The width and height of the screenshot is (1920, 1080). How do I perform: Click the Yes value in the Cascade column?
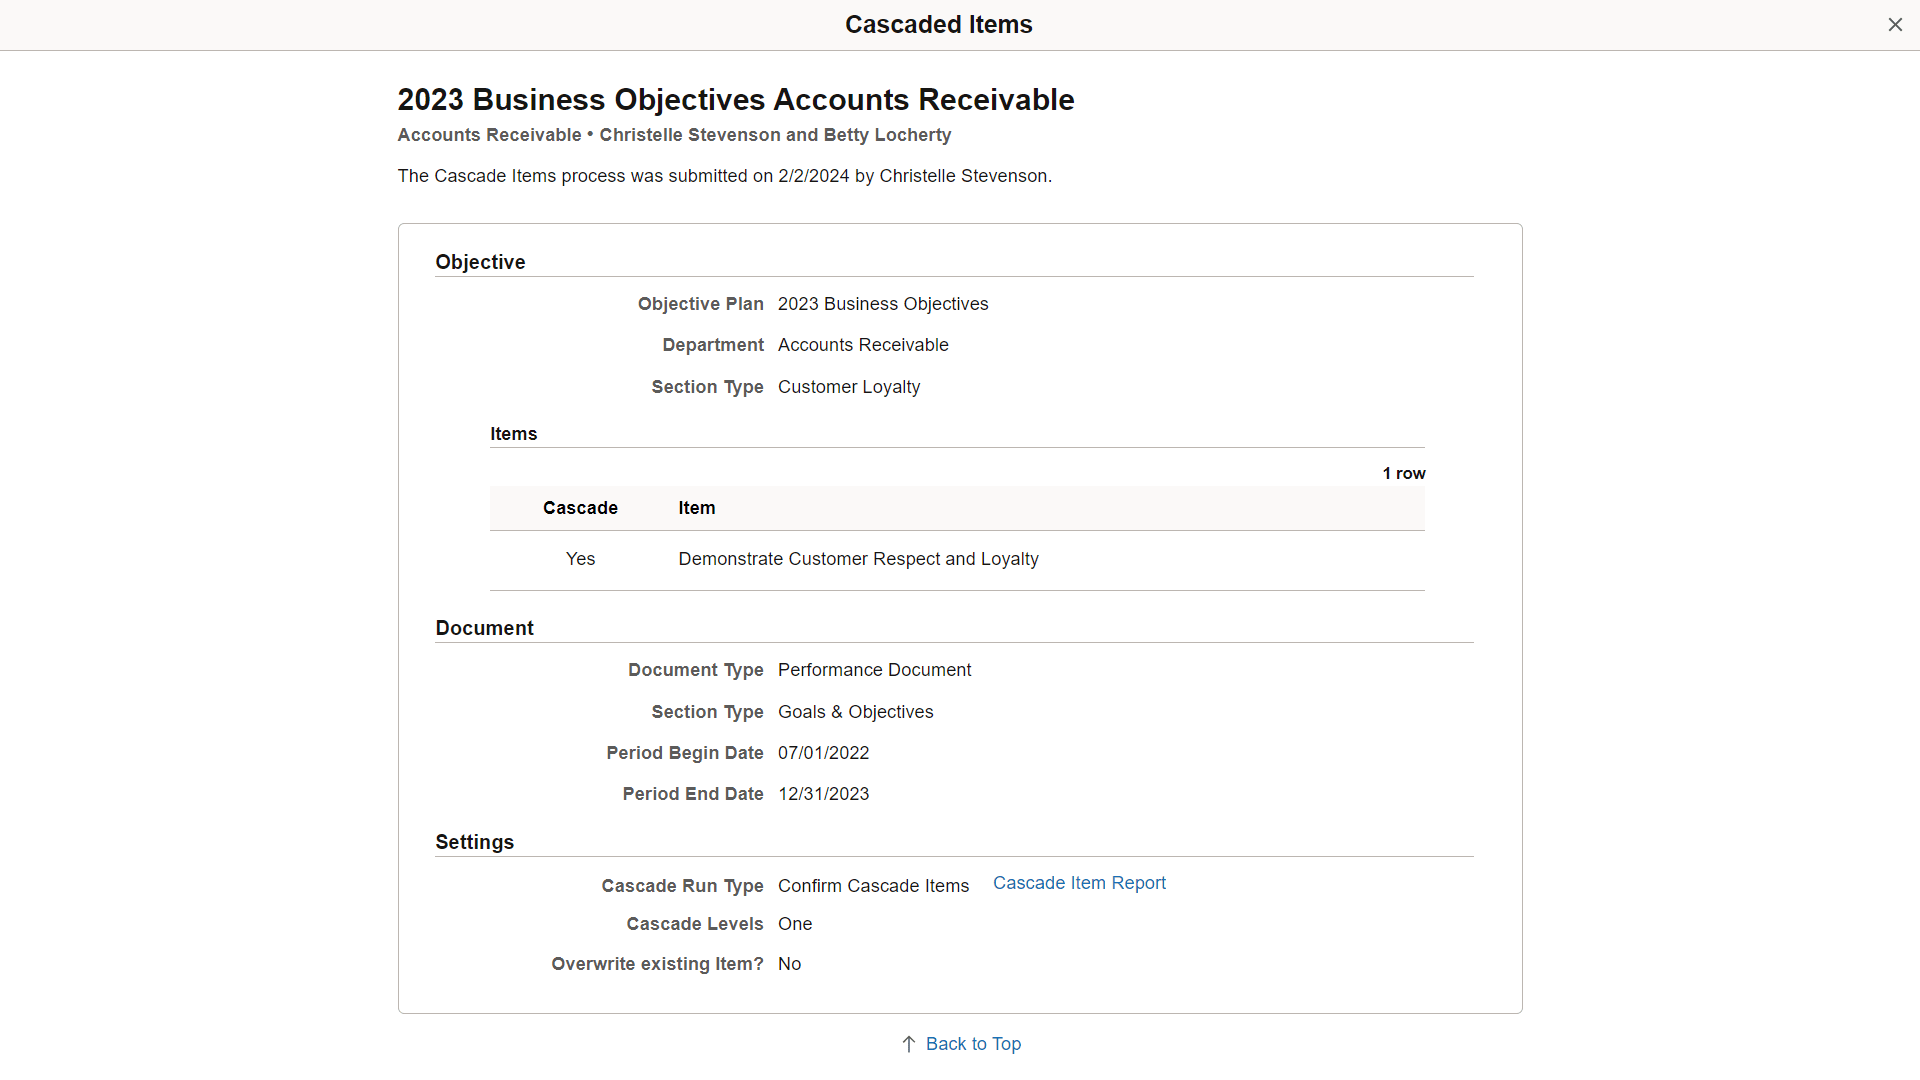pyautogui.click(x=580, y=558)
